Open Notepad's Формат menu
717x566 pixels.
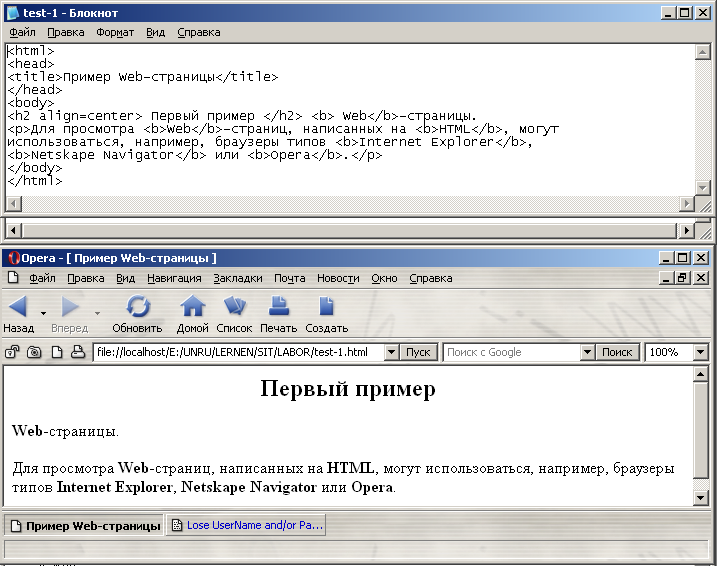pyautogui.click(x=115, y=32)
